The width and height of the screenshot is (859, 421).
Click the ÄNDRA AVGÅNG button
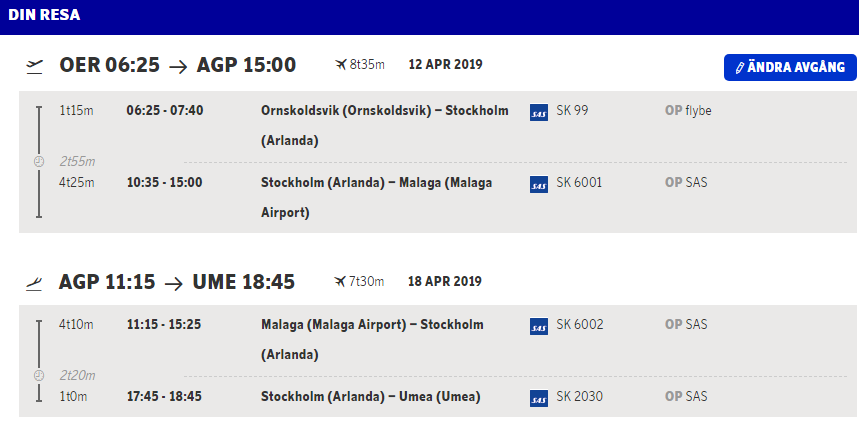coord(790,67)
